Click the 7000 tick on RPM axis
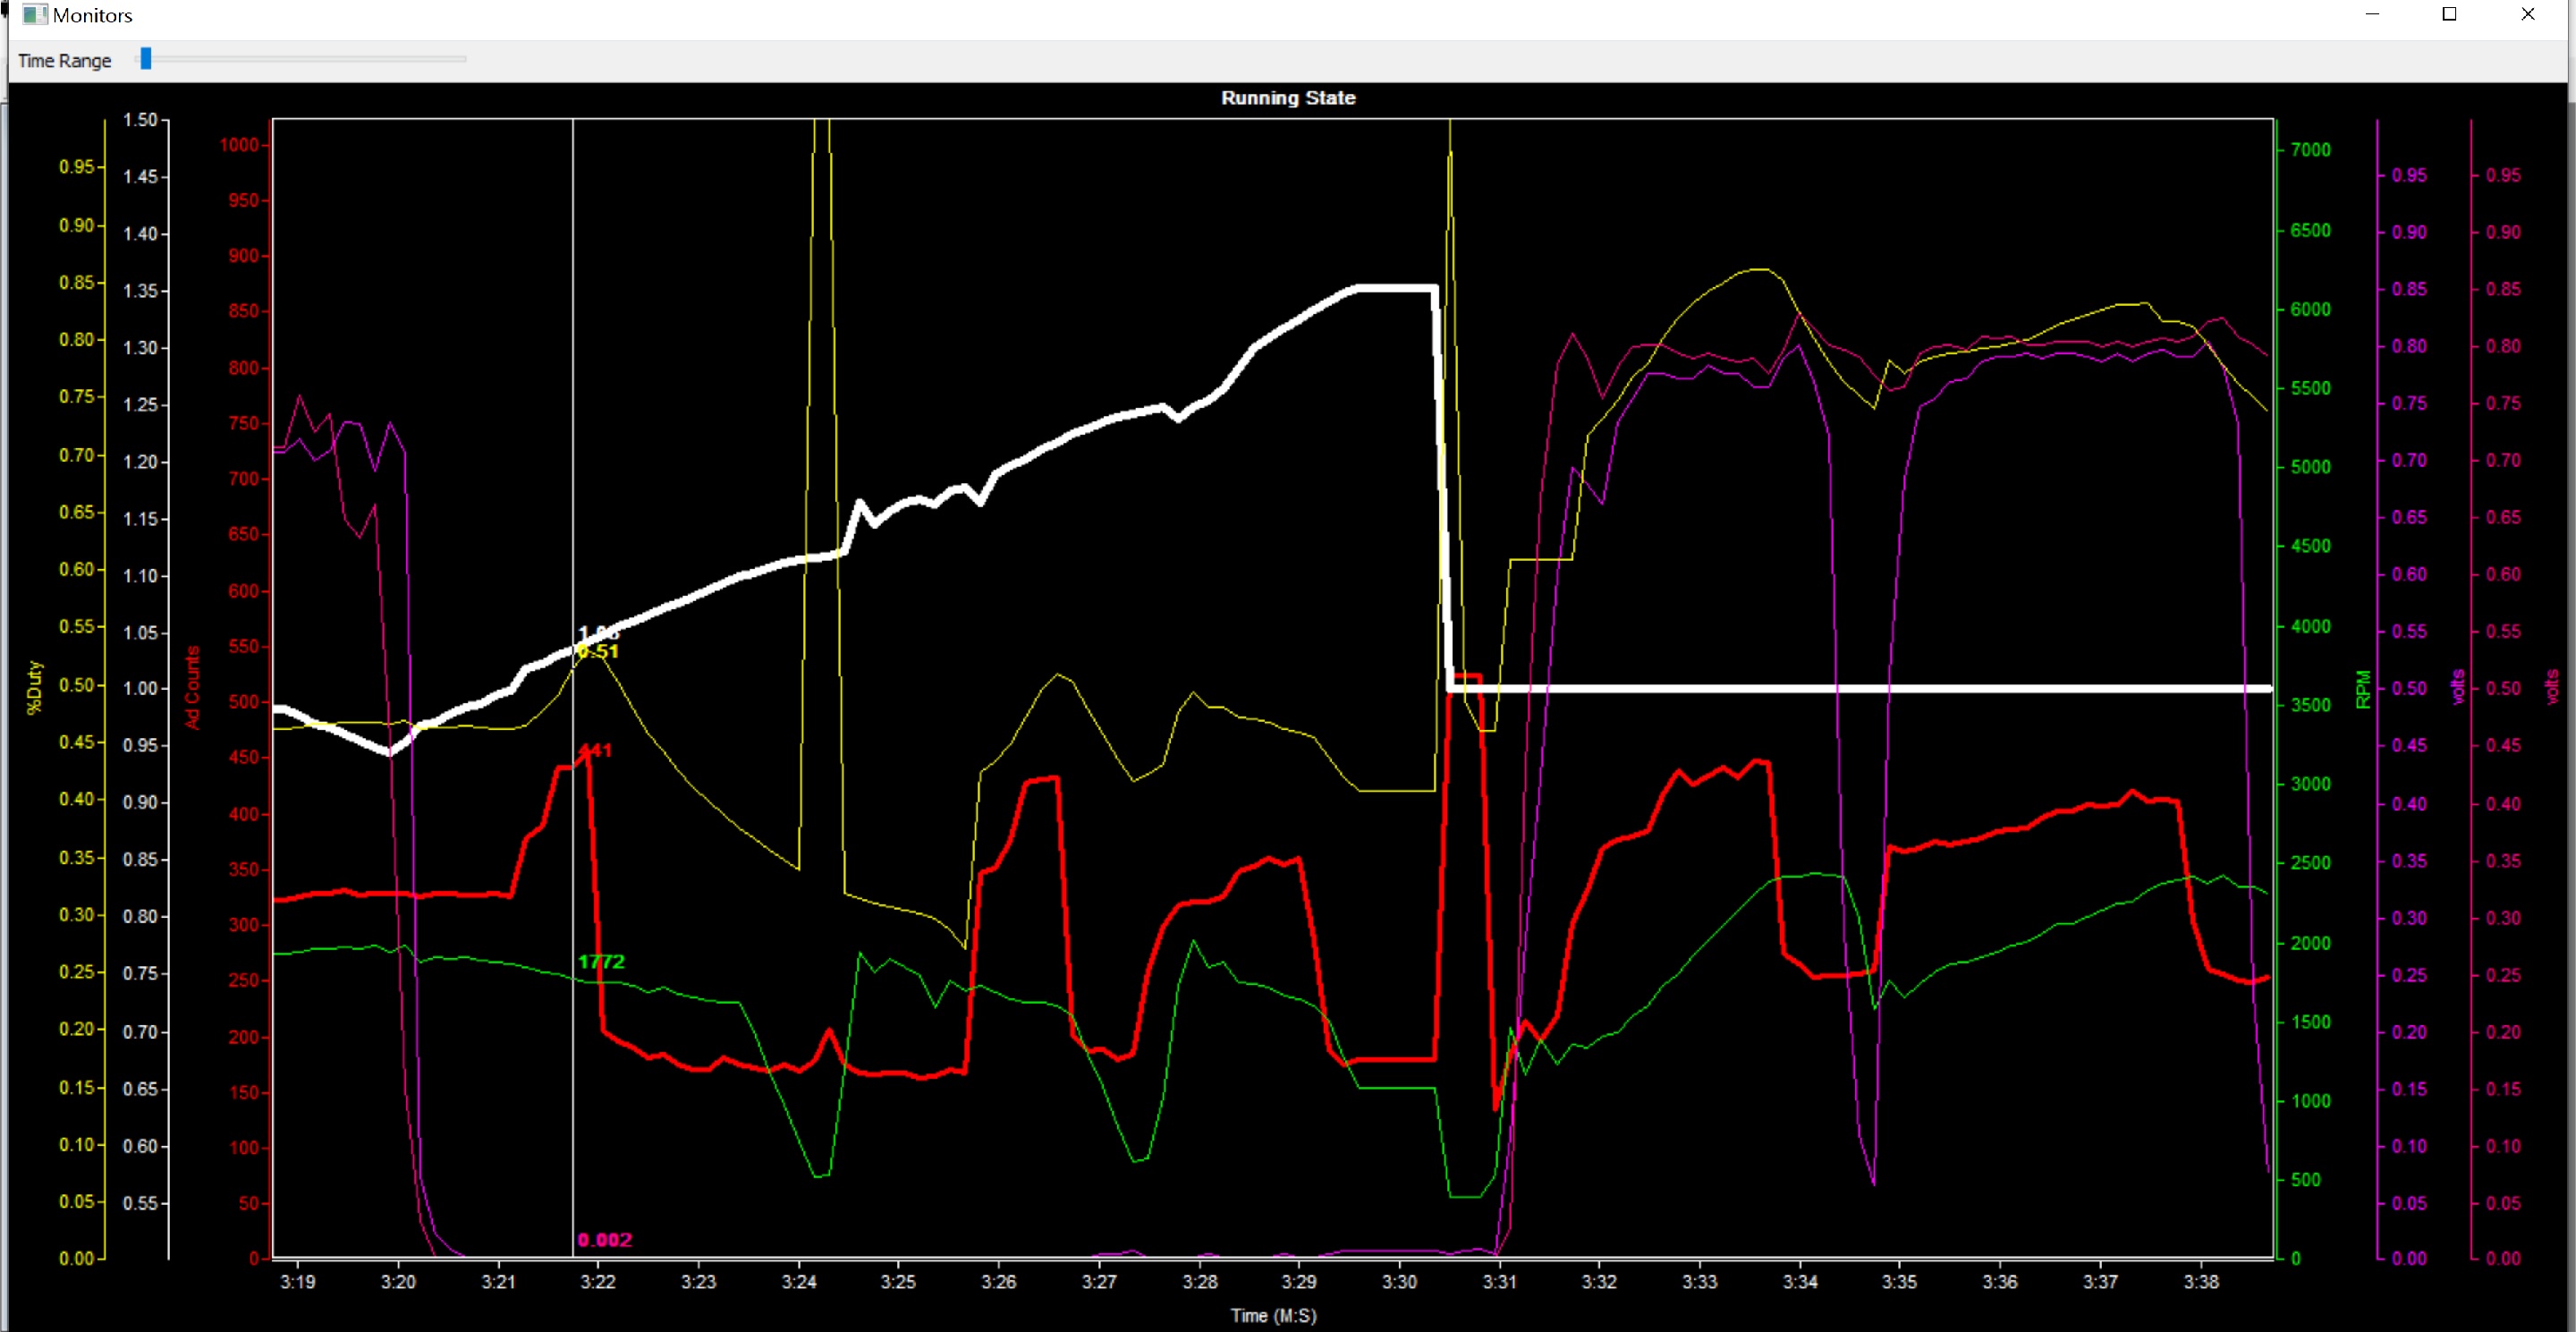The image size is (2576, 1332). [2310, 150]
